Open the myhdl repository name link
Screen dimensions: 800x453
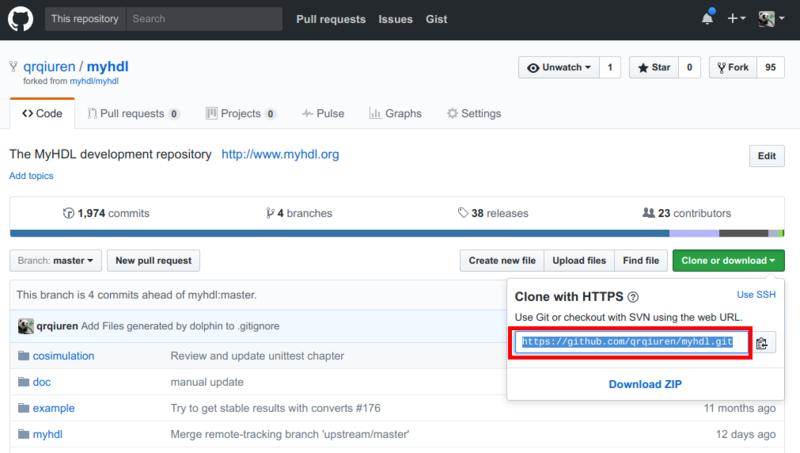pyautogui.click(x=107, y=66)
